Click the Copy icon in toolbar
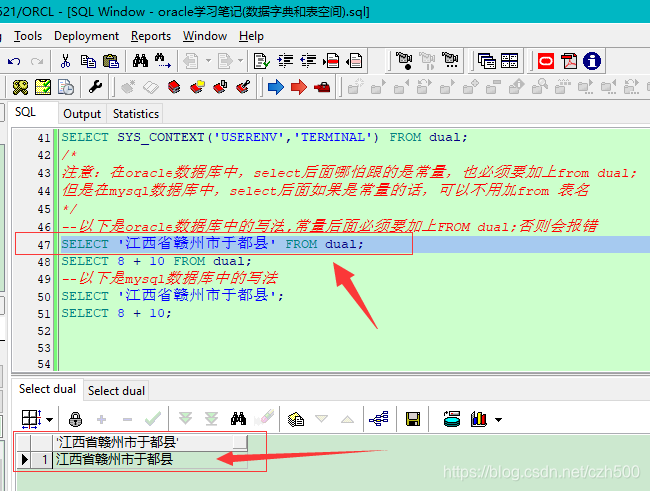Image resolution: width=650 pixels, height=491 pixels. [x=88, y=61]
